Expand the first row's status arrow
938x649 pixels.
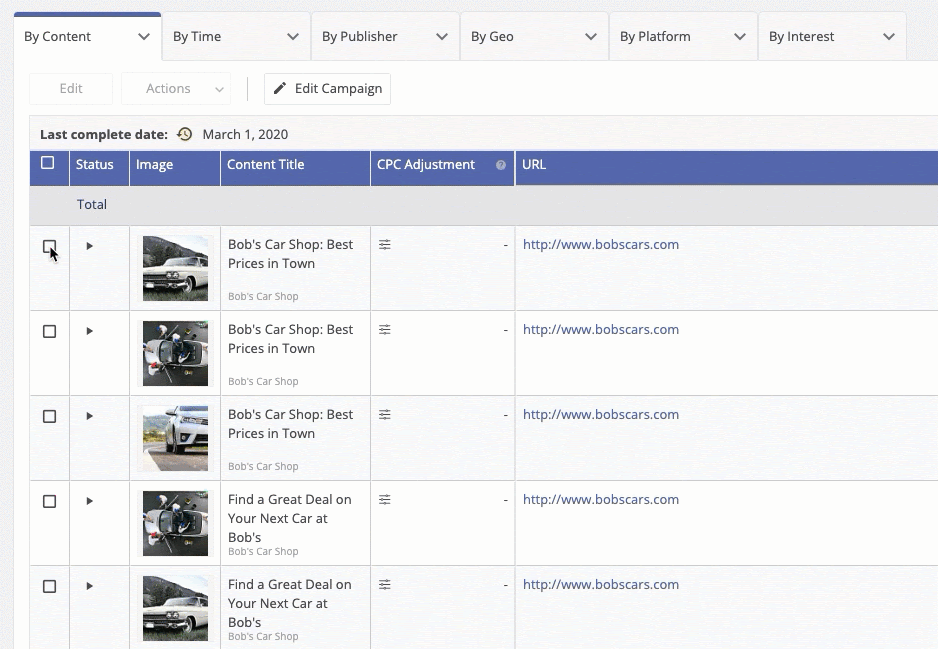tap(89, 245)
